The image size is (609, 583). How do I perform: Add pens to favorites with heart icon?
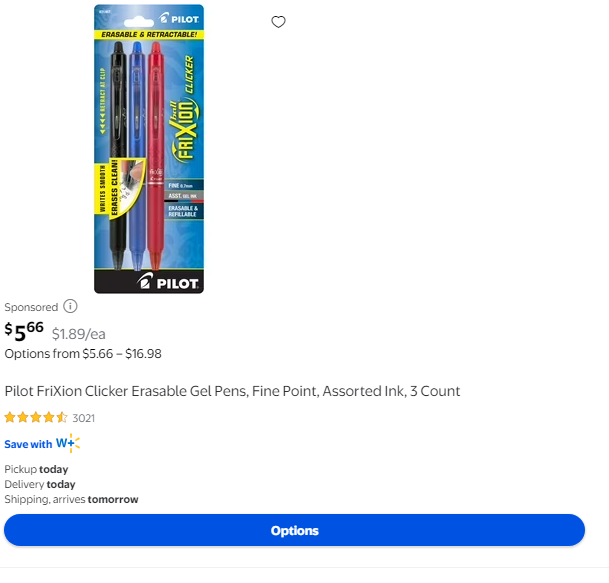tap(278, 22)
